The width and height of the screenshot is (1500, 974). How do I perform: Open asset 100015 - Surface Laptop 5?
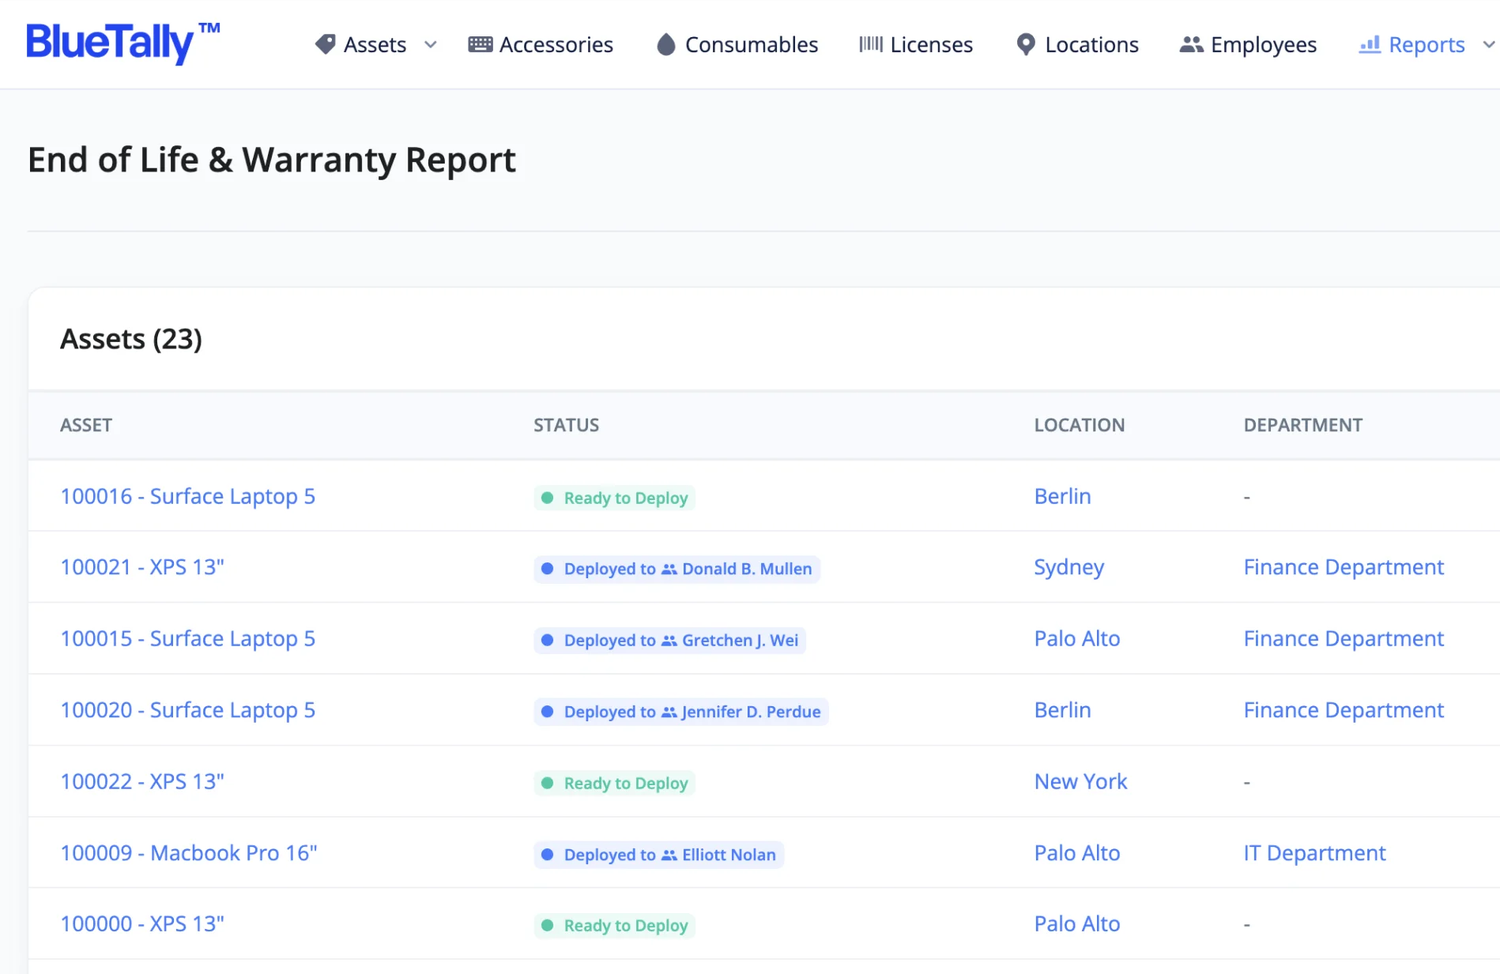(x=188, y=638)
